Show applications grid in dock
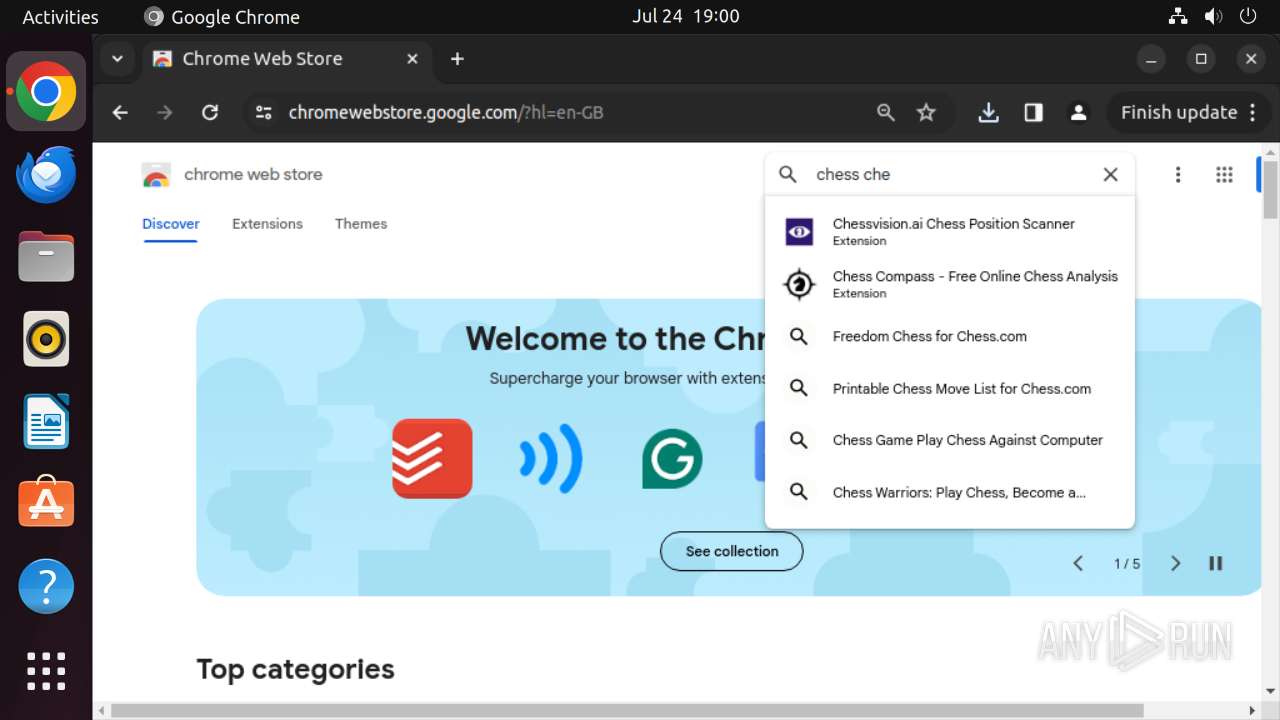The height and width of the screenshot is (720, 1280). pos(46,670)
